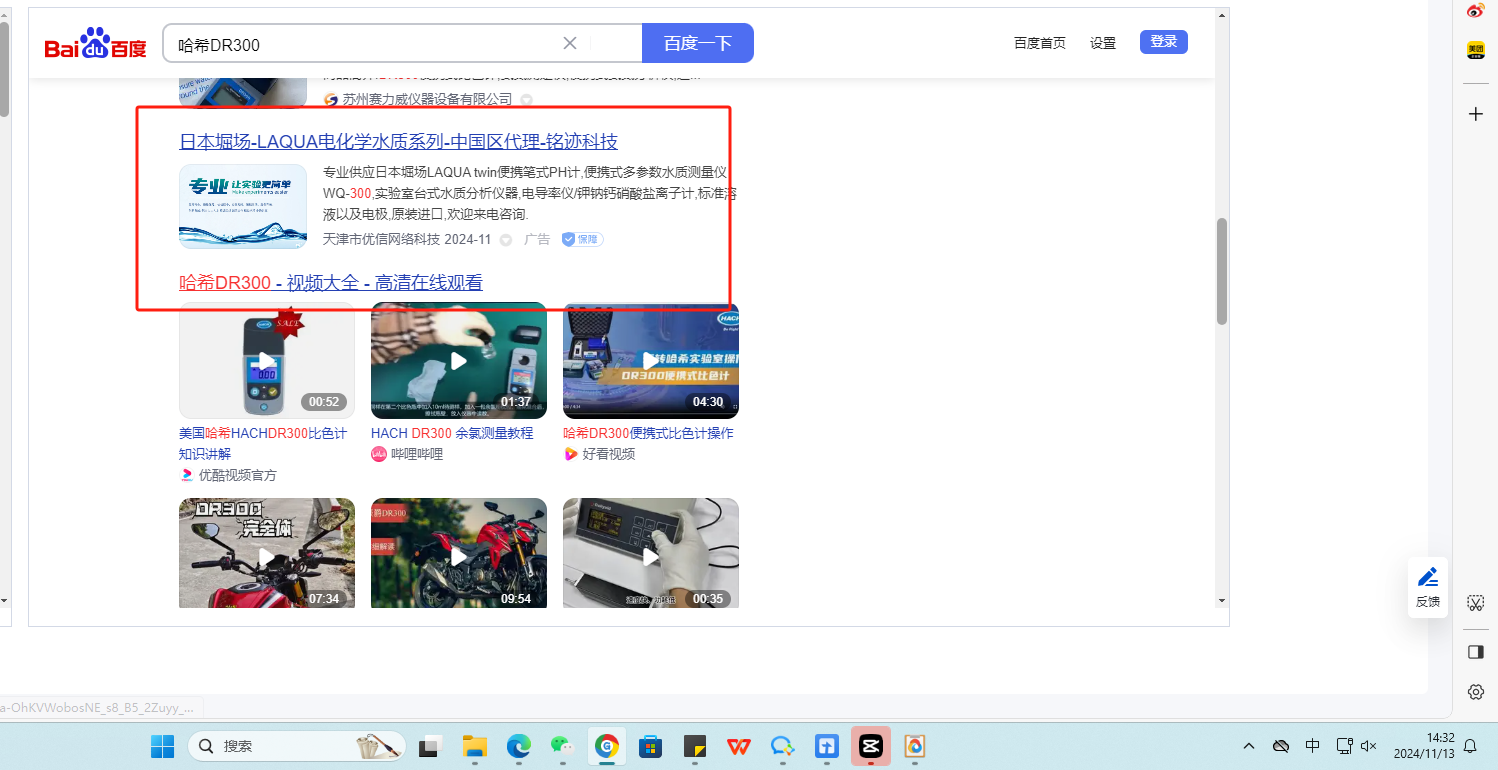This screenshot has height=770, width=1498.
Task: Play the 04:30 便携式比色计 video
Action: 651,360
